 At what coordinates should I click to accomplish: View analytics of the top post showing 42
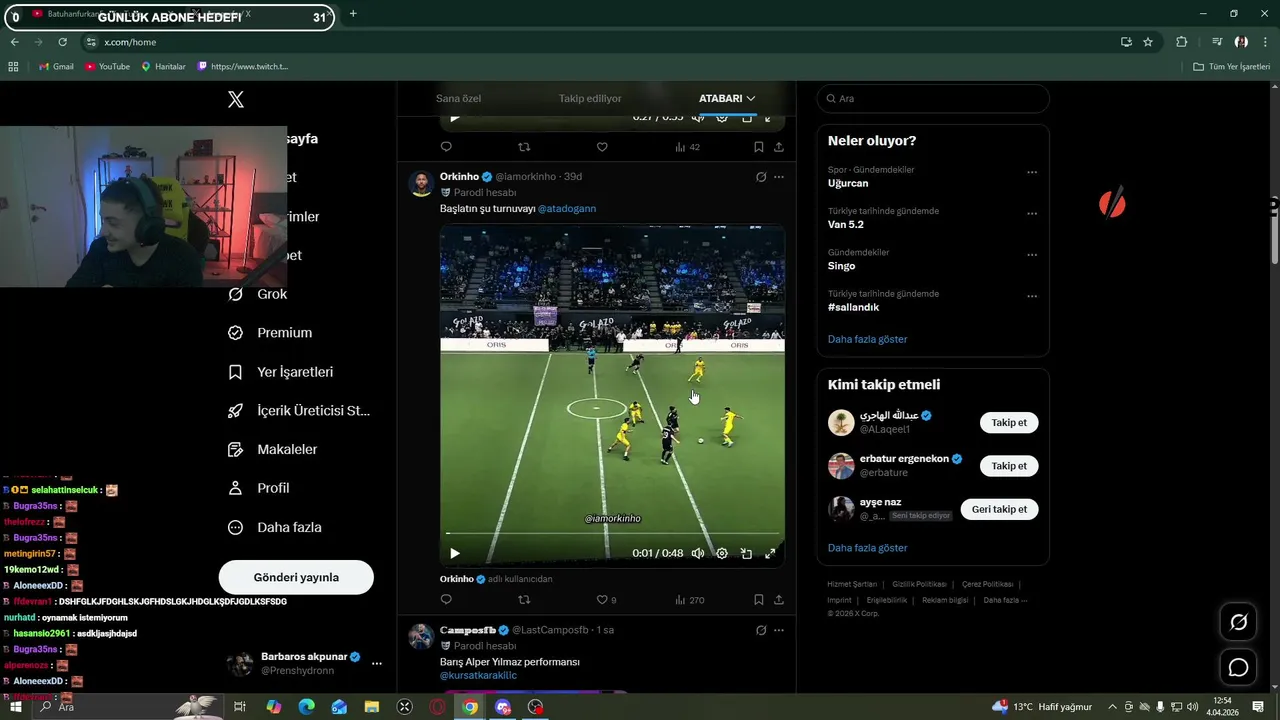point(688,147)
